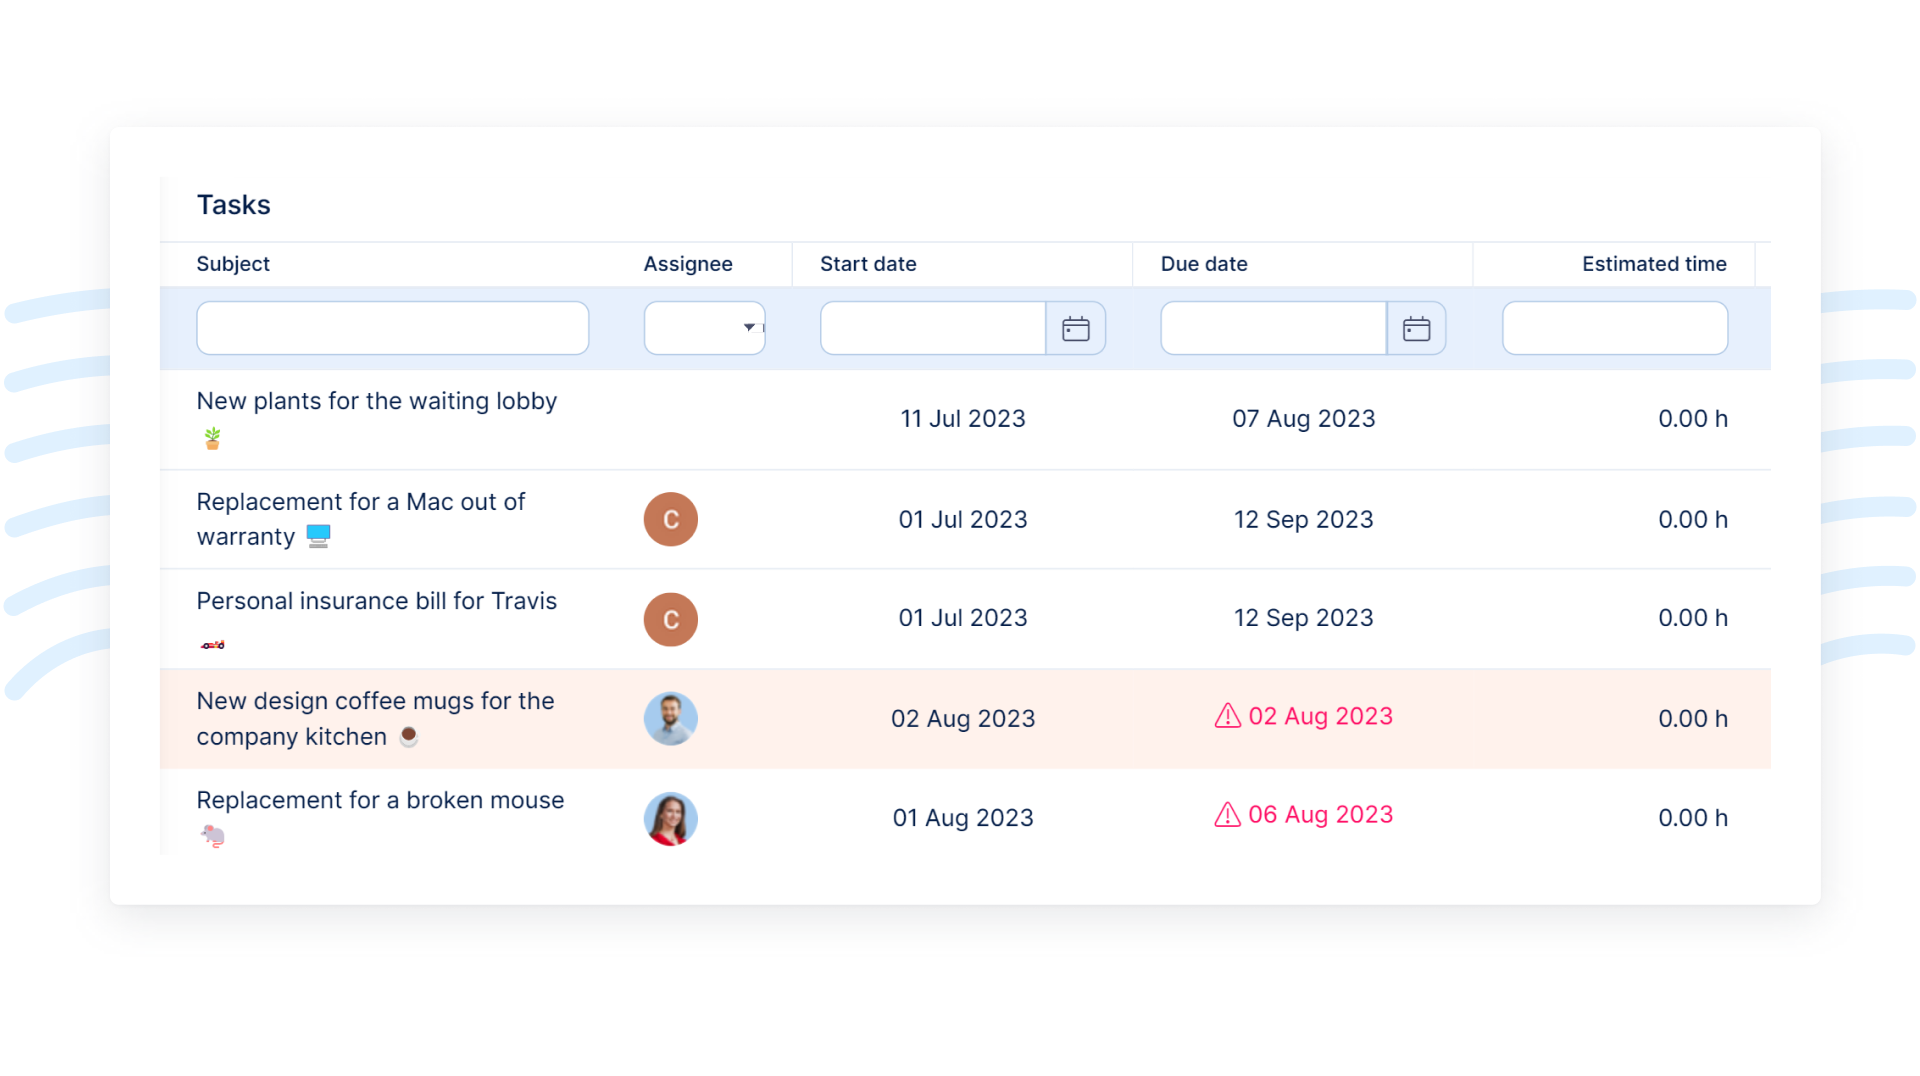
Task: Click assignee avatar on Personal insurance bill task
Action: point(670,619)
